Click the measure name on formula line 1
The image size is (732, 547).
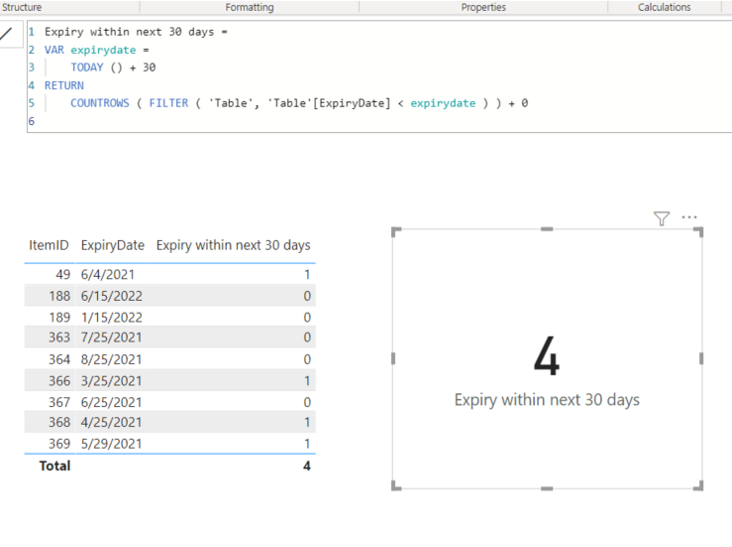129,32
